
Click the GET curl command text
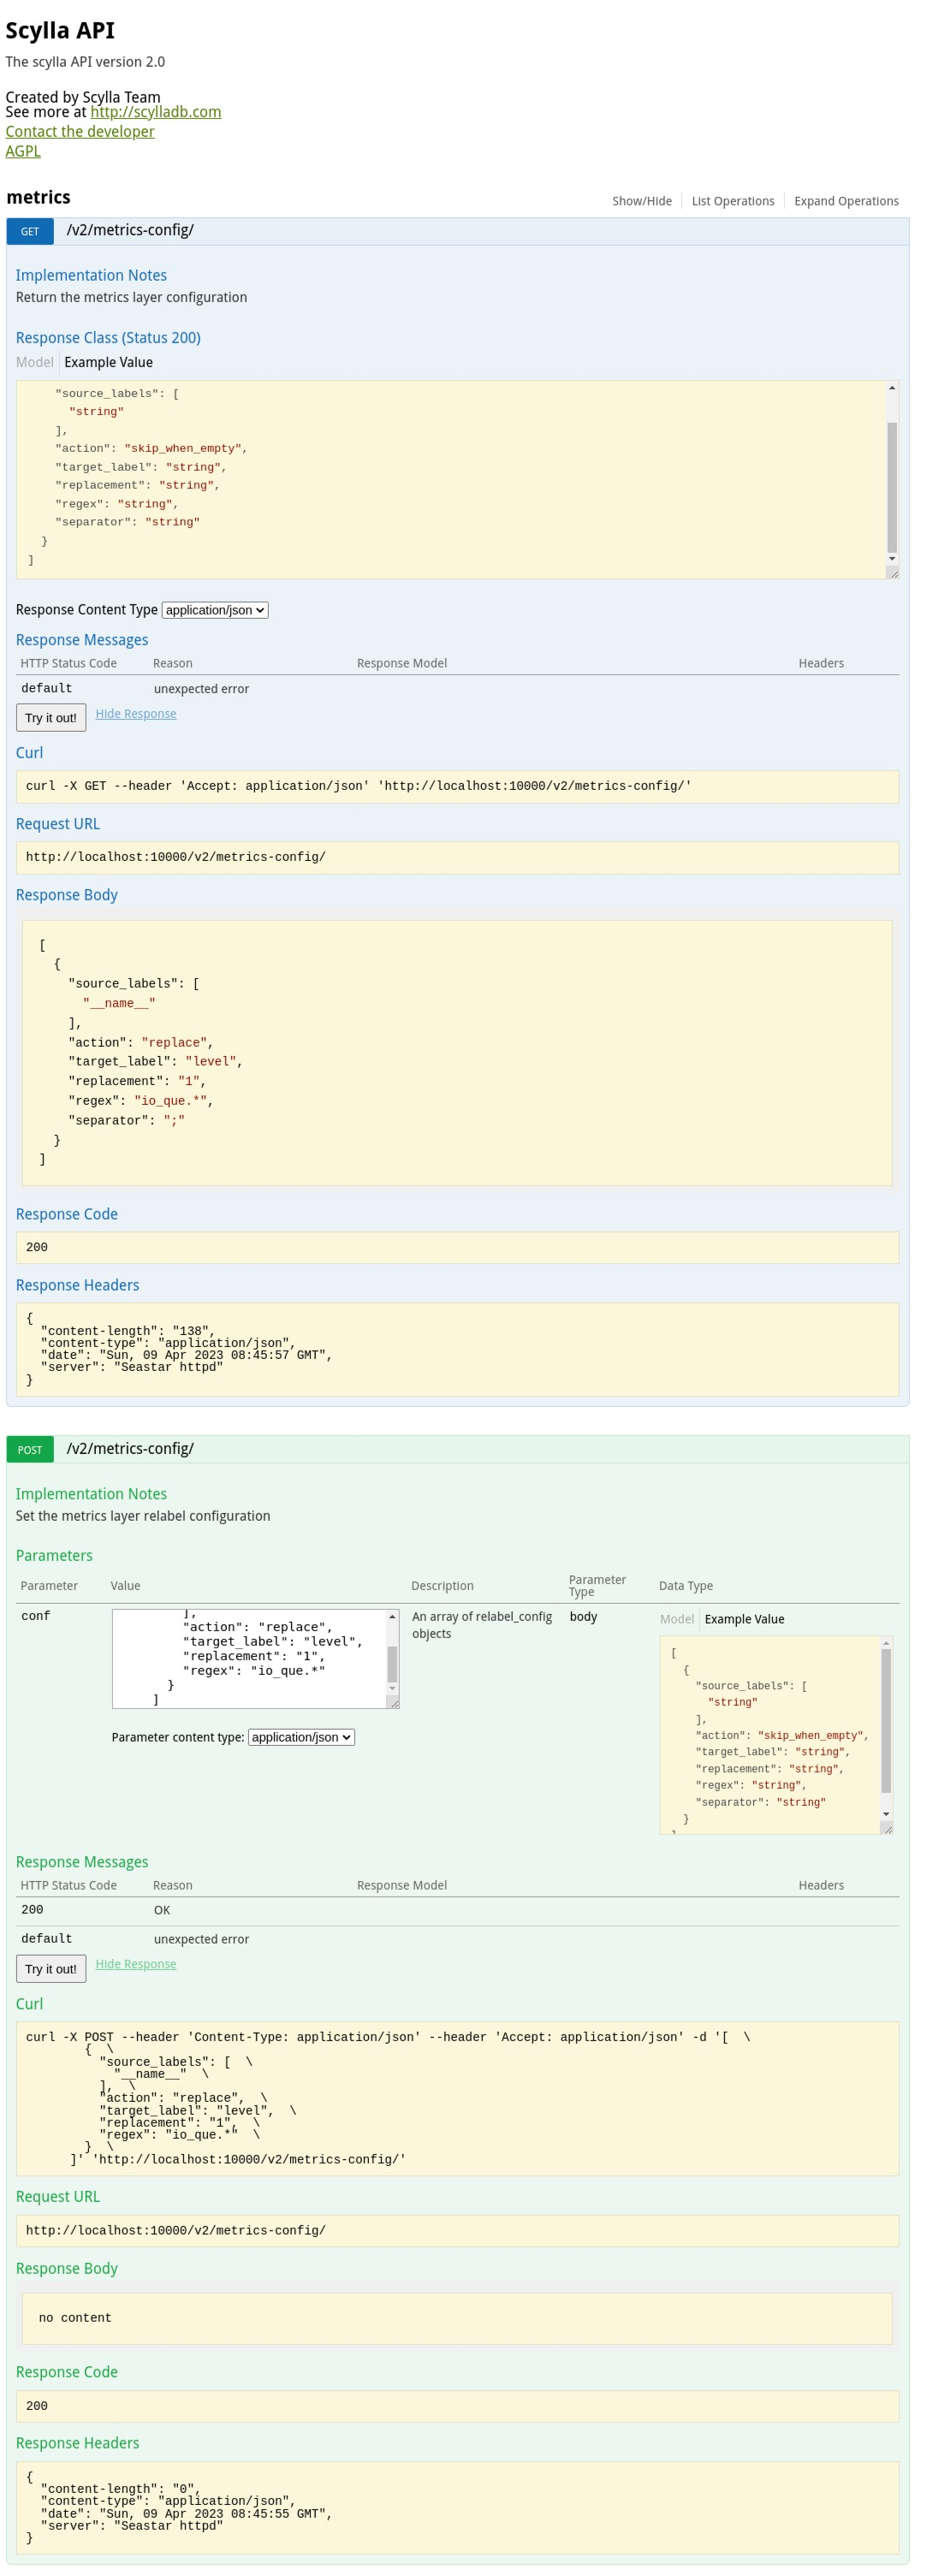click(358, 786)
